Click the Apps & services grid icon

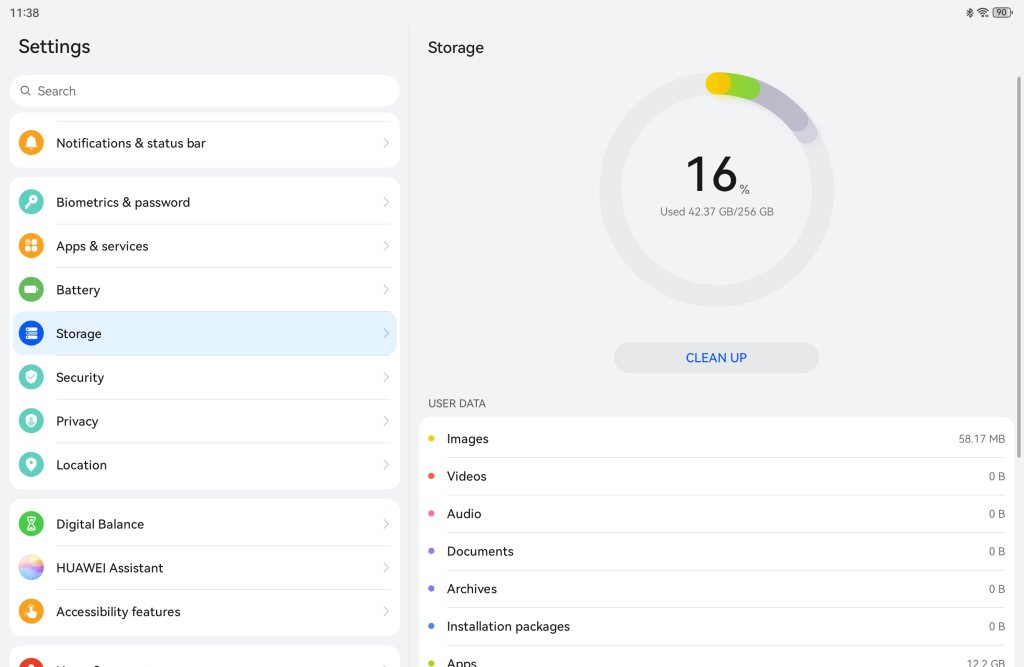(x=31, y=246)
